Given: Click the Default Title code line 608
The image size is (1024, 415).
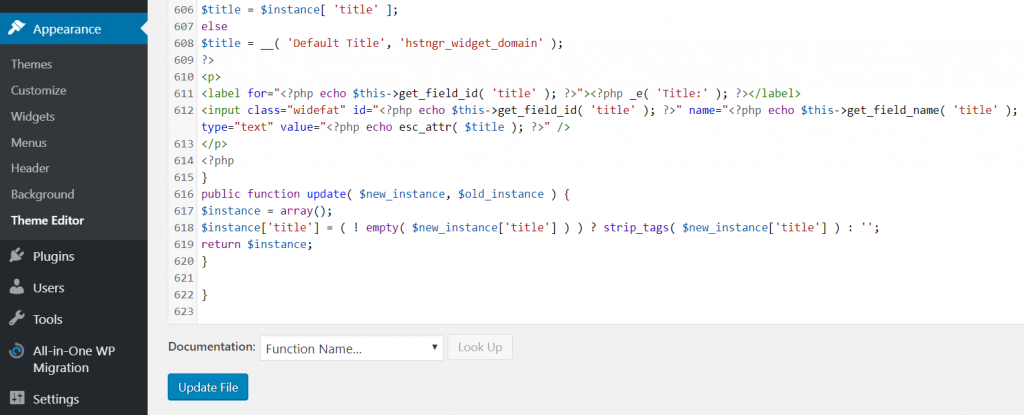Looking at the screenshot, I should [382, 42].
